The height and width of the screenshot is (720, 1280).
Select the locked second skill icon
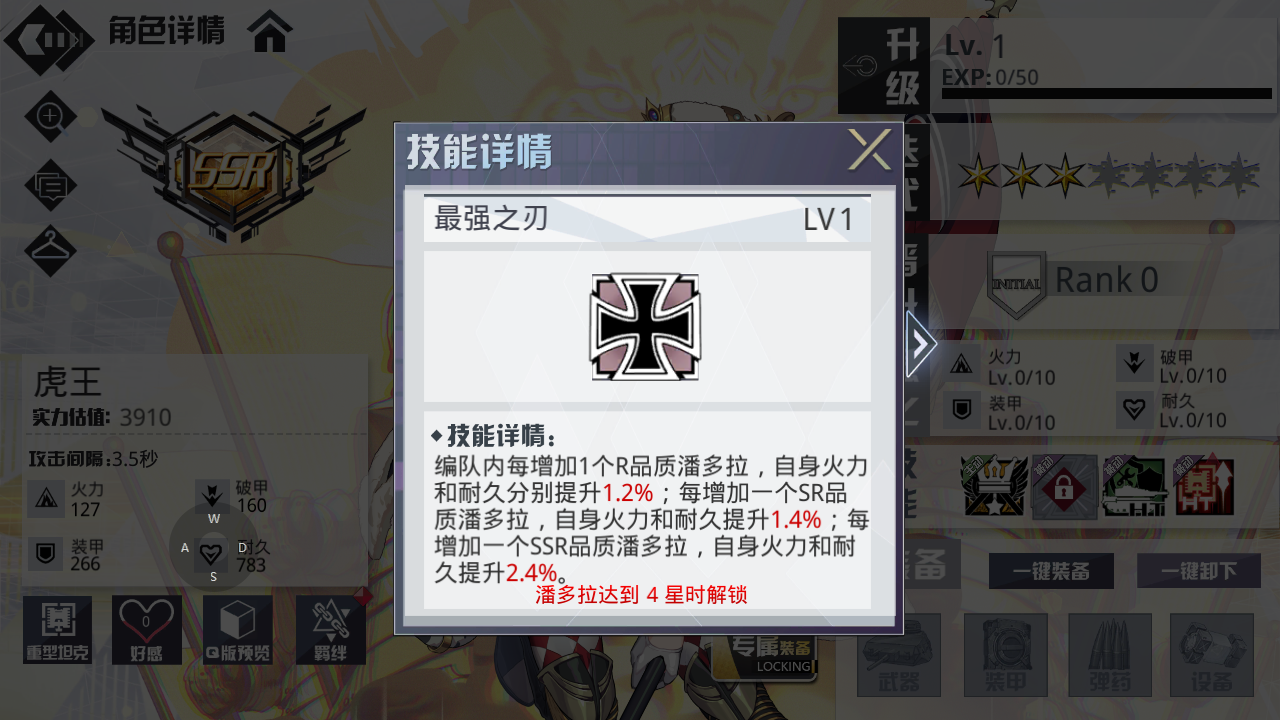click(x=1065, y=488)
